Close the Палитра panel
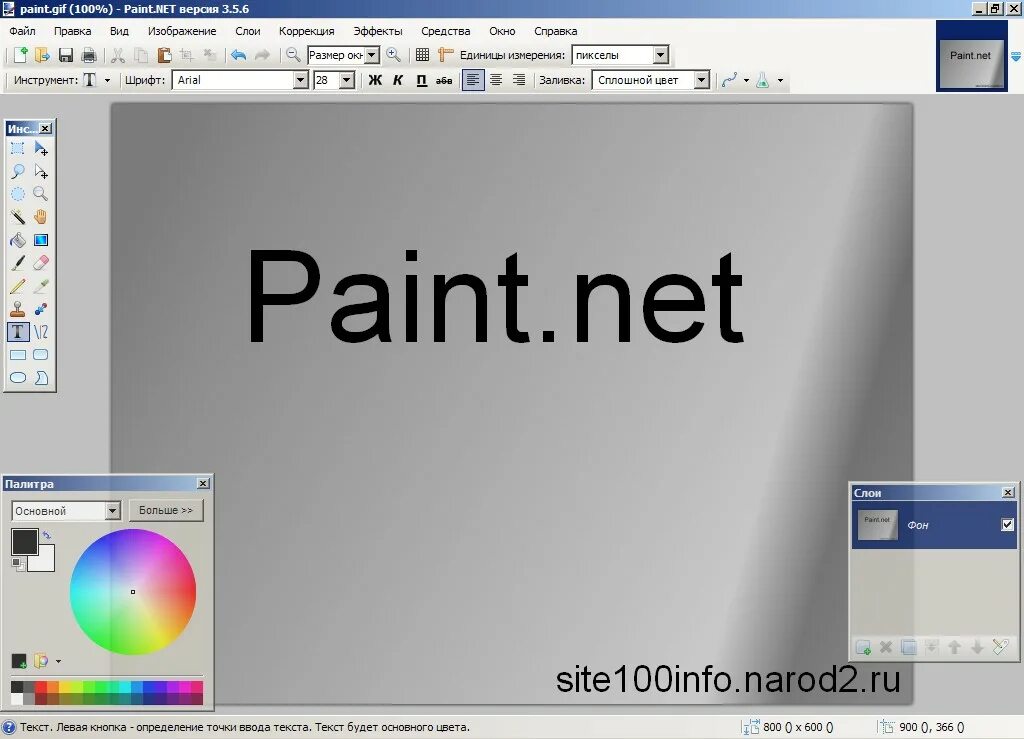Screen dimensions: 1024x739 [x=203, y=483]
